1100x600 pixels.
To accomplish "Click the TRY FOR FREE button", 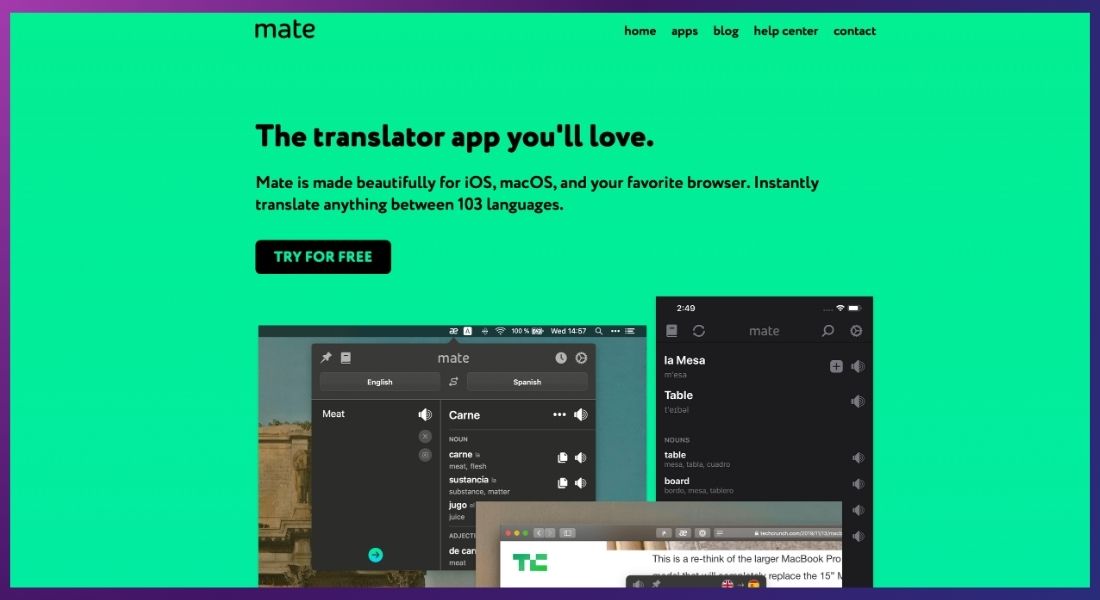I will click(322, 256).
